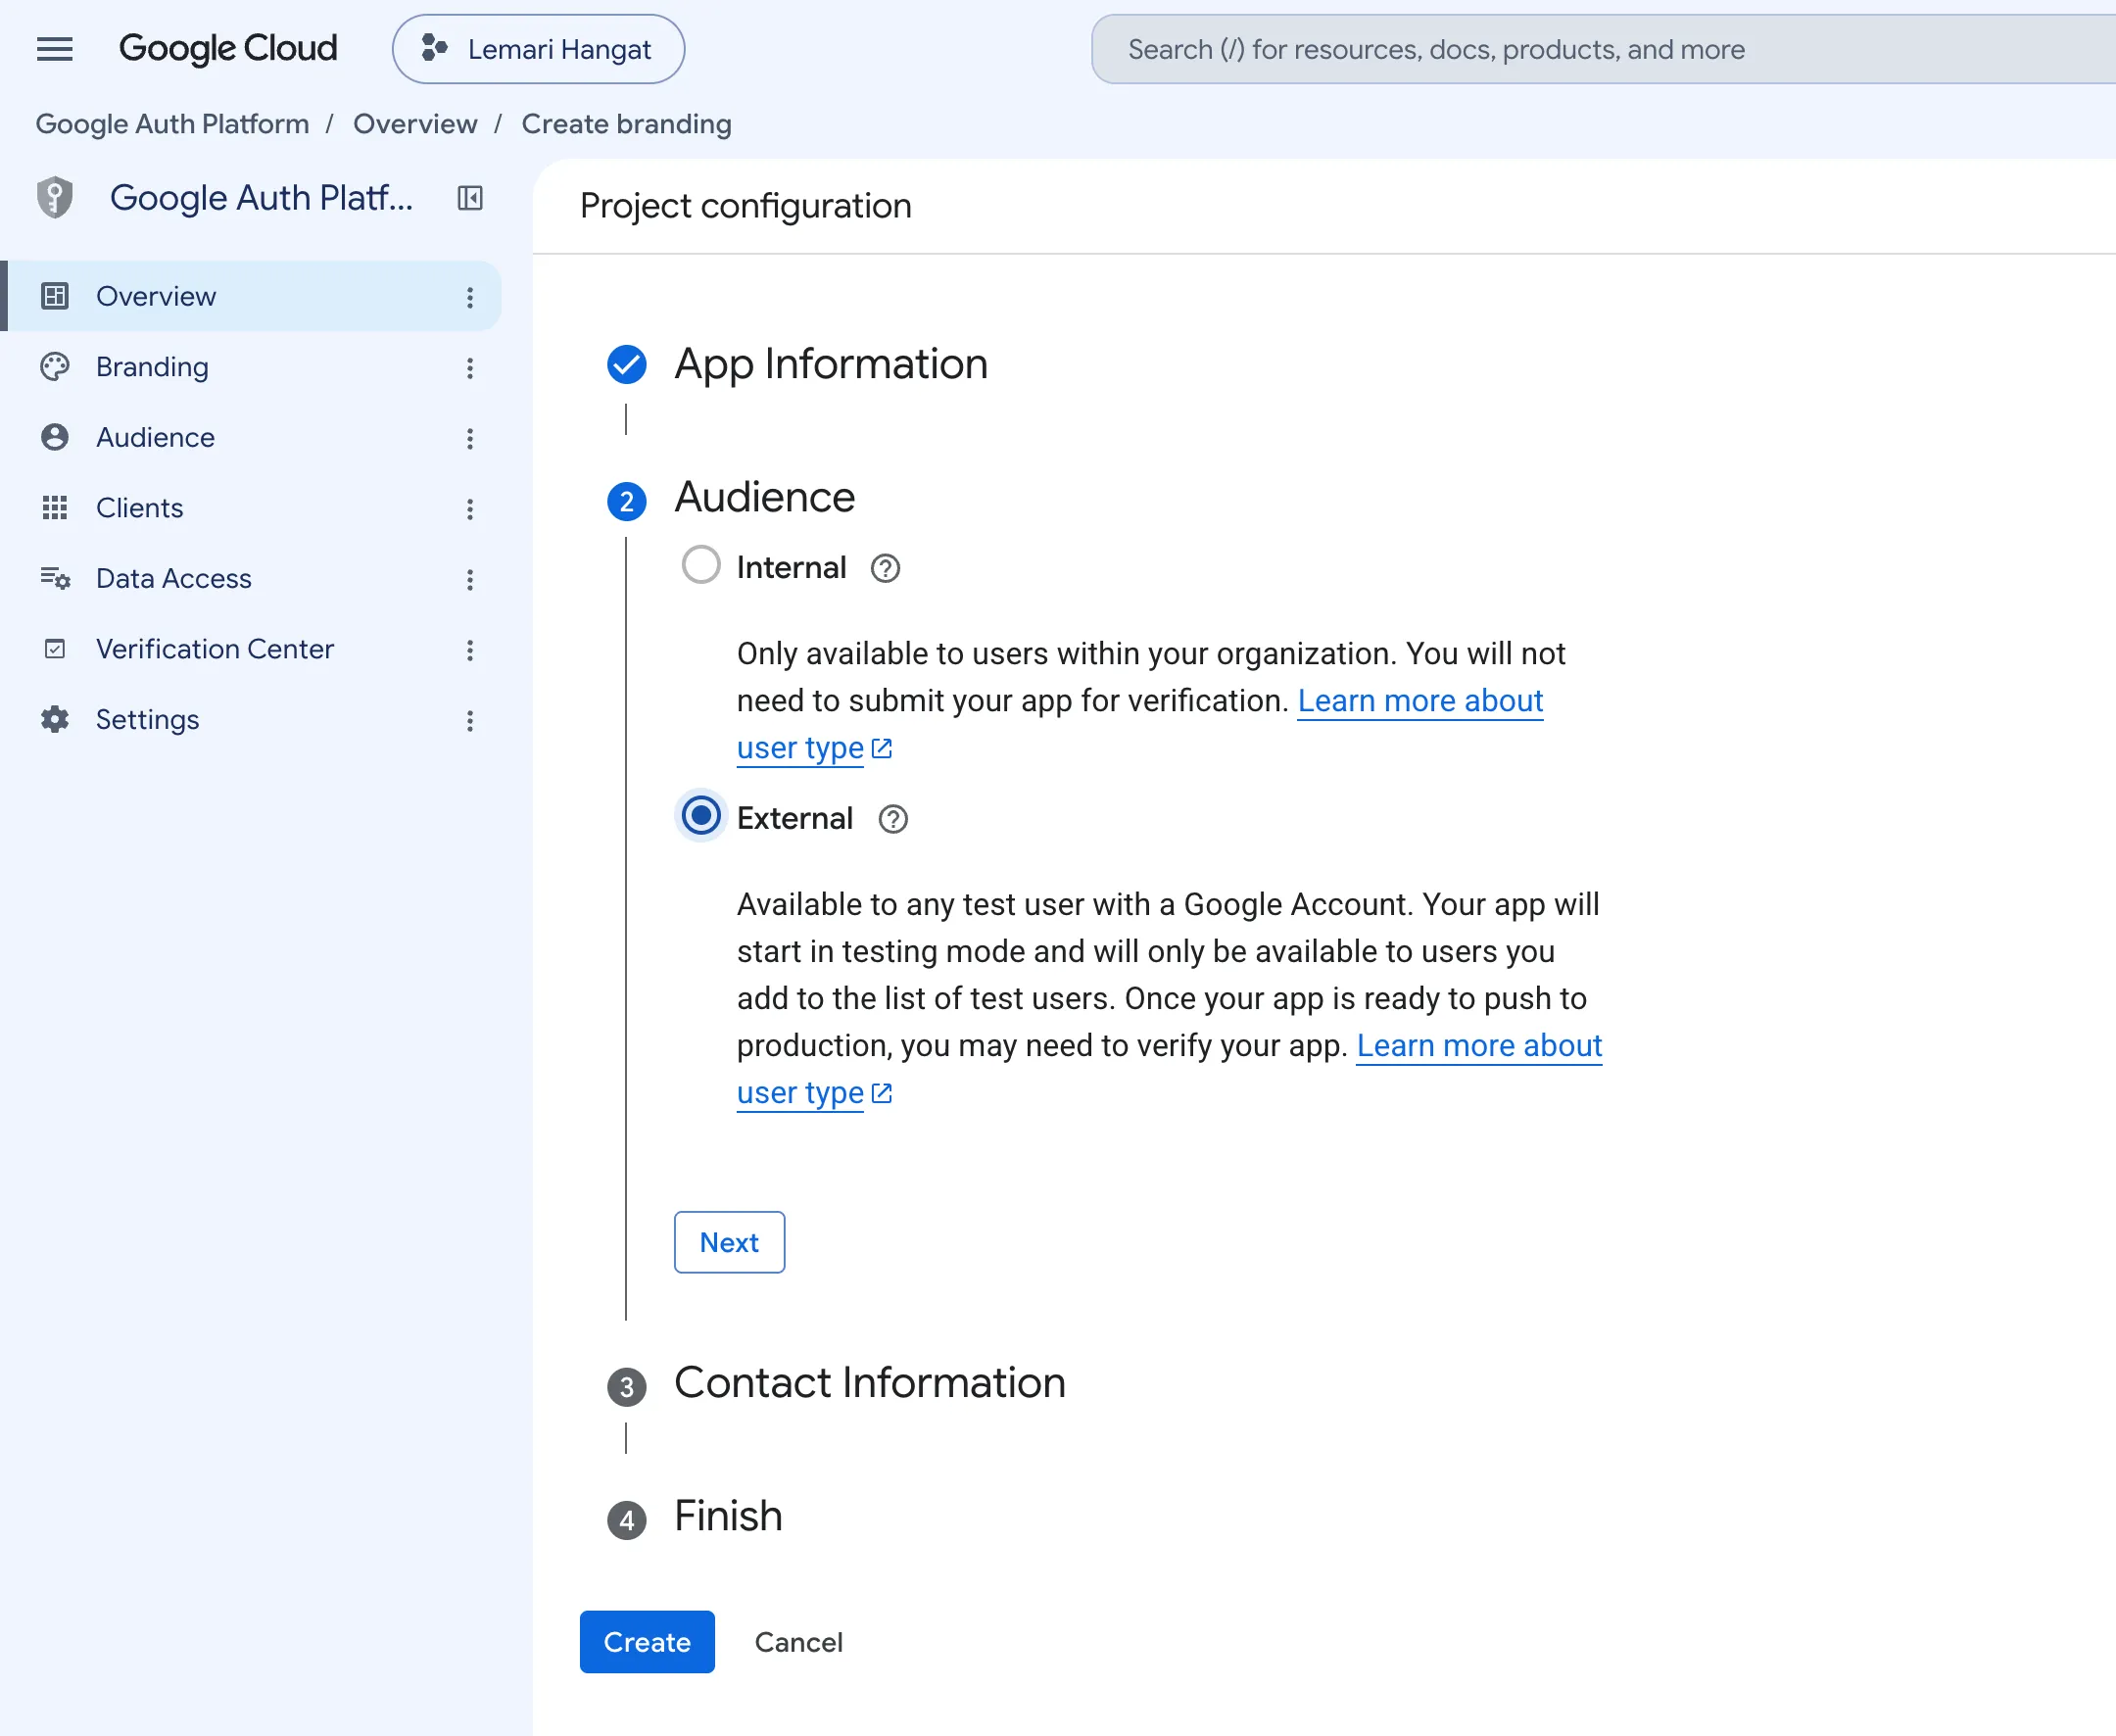The image size is (2116, 1736).
Task: Open Internal's Learn more about user type link
Action: click(1419, 701)
